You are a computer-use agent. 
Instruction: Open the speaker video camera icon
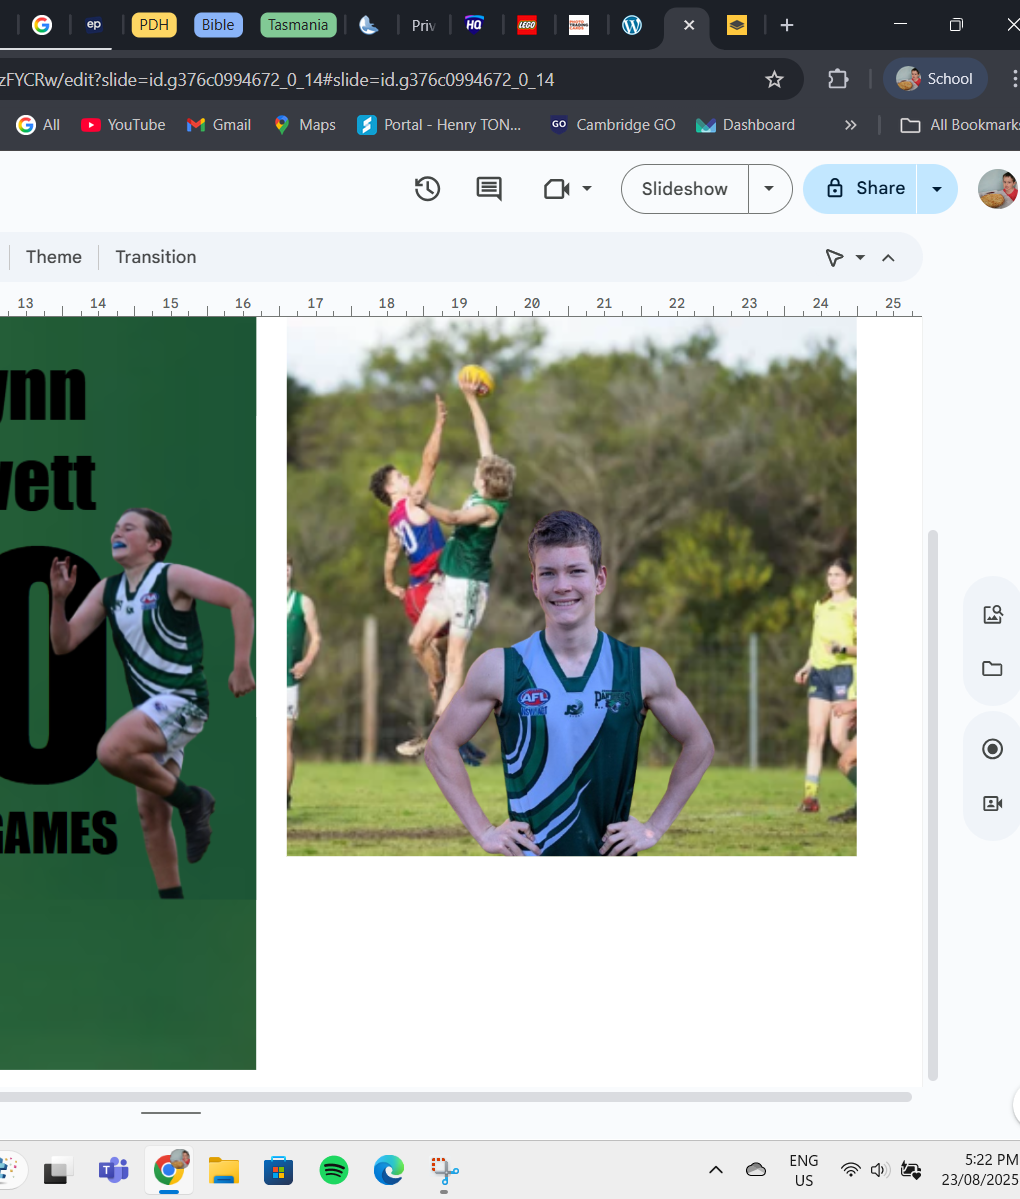(x=992, y=803)
